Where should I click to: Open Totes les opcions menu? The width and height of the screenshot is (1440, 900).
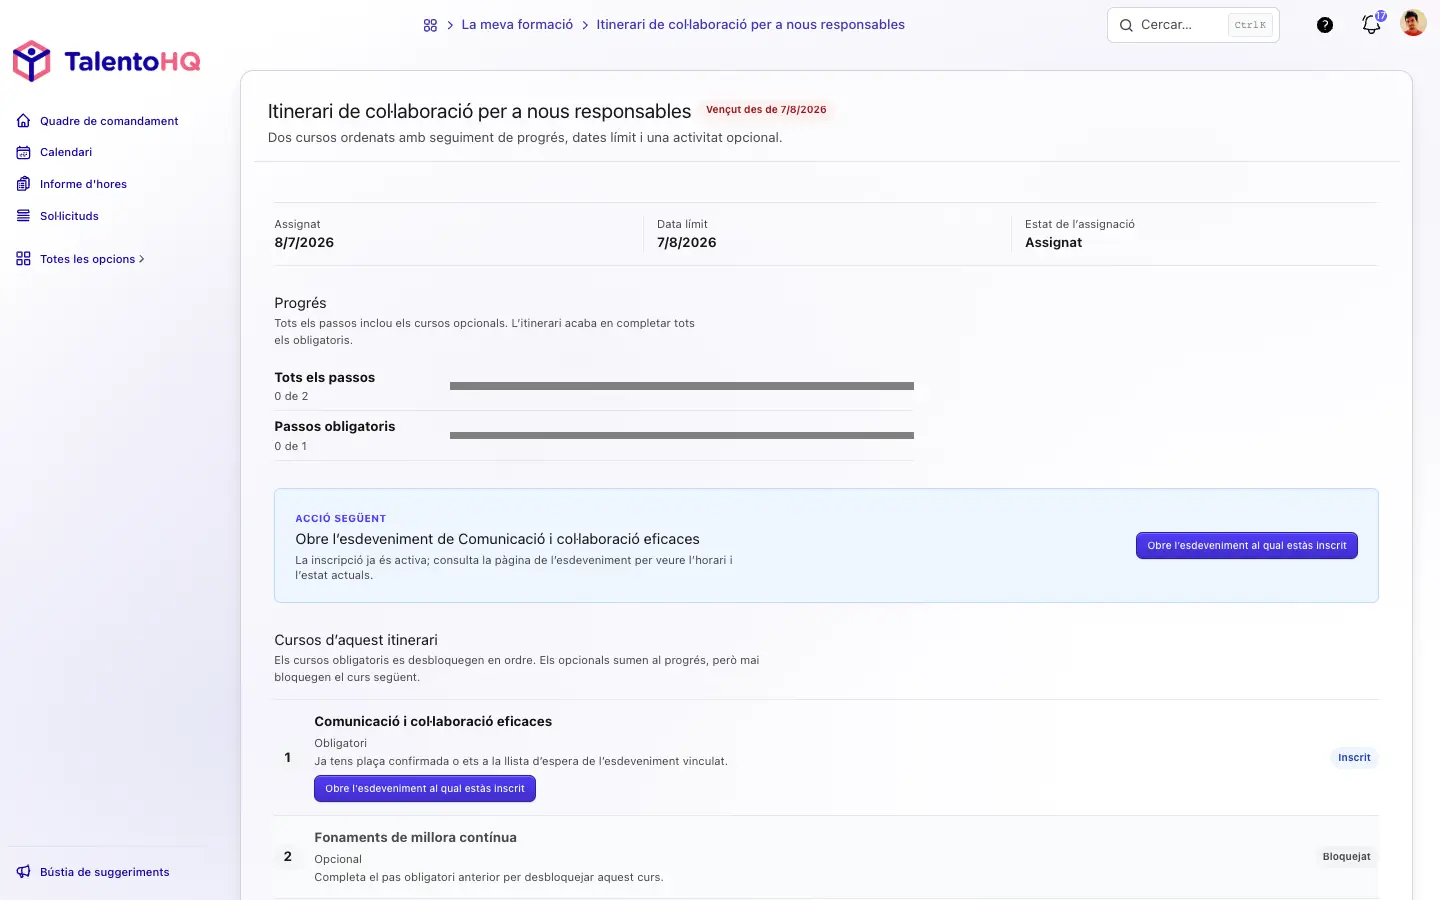87,259
